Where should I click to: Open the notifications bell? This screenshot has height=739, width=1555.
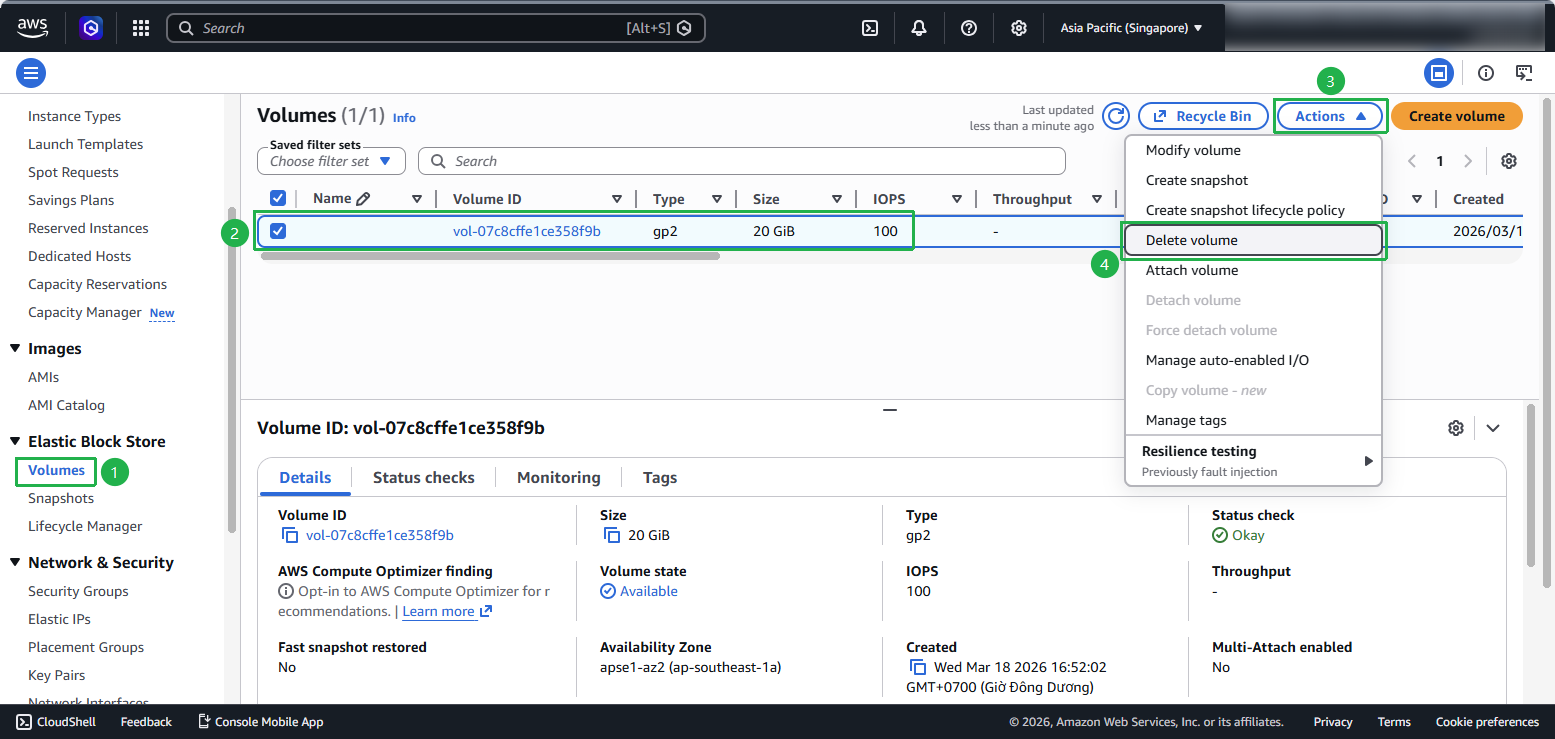point(919,28)
